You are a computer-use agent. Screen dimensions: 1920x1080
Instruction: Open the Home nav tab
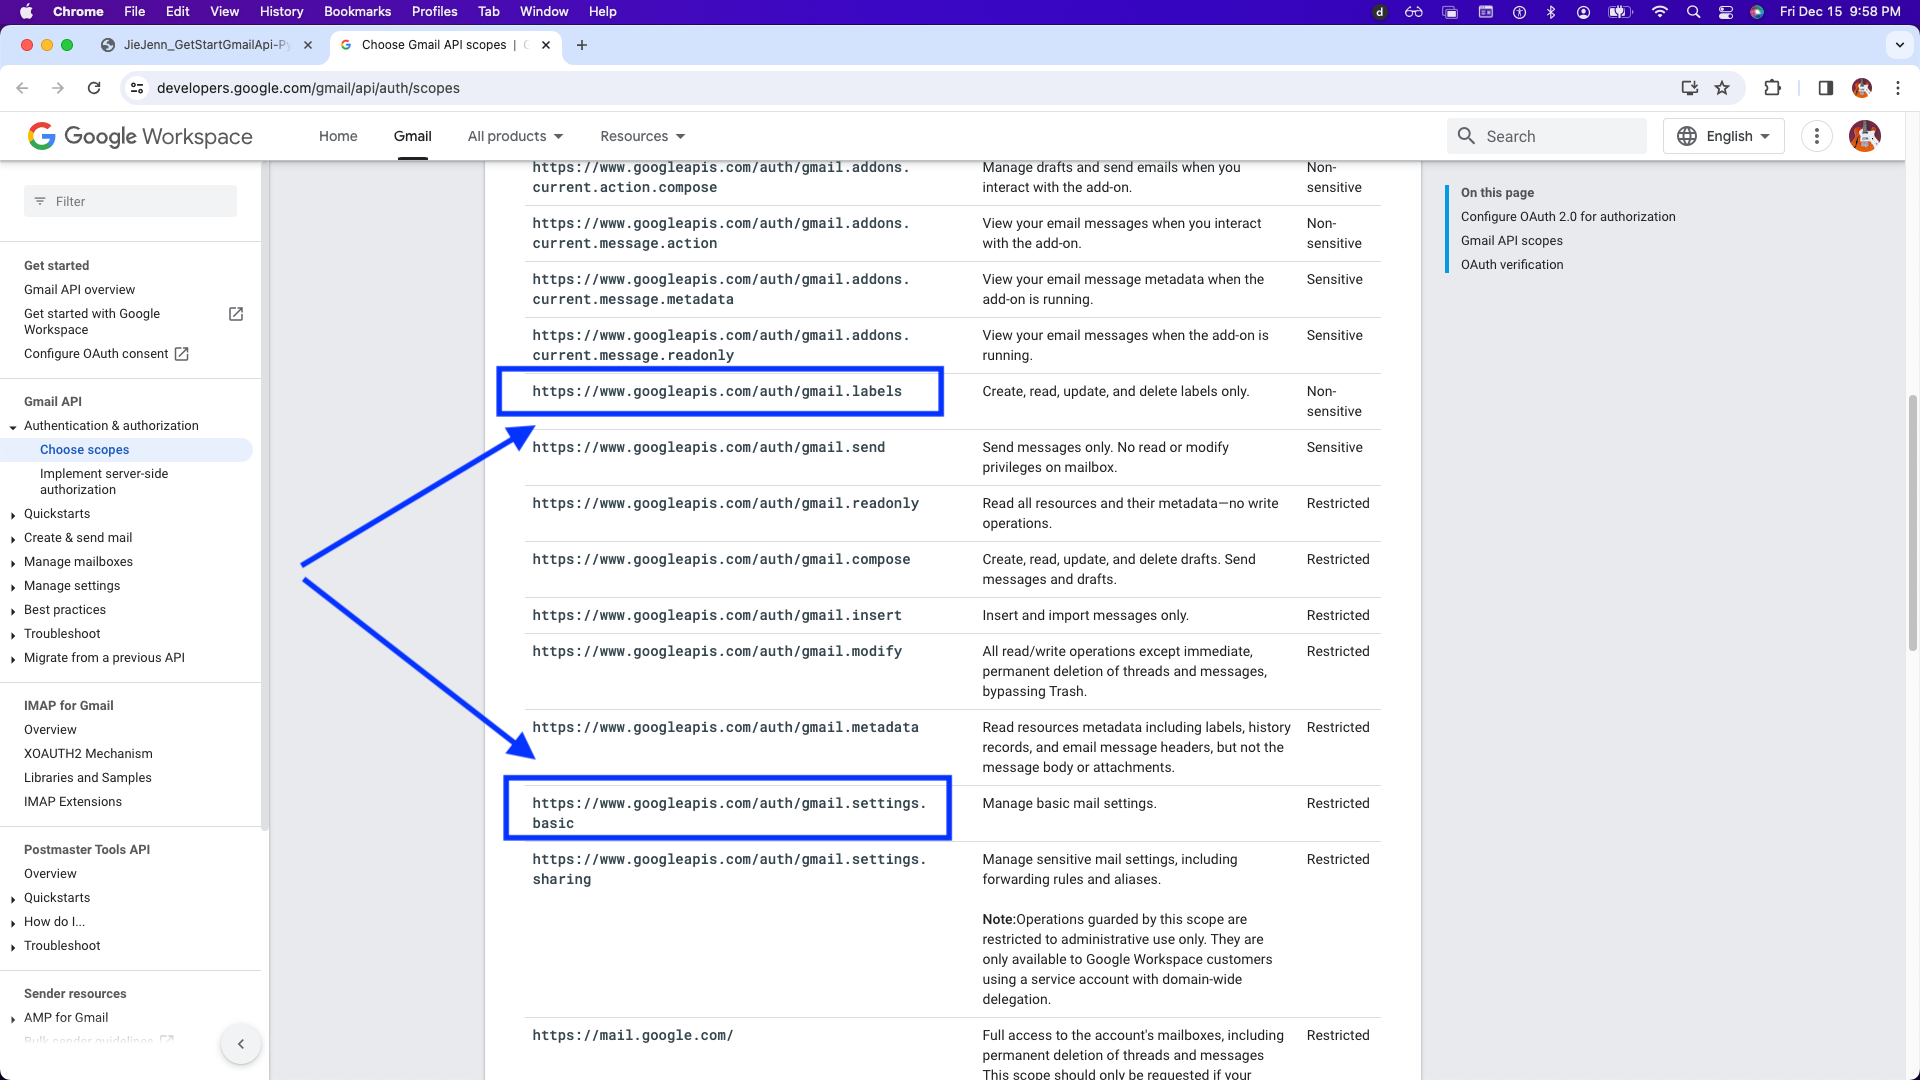click(338, 136)
